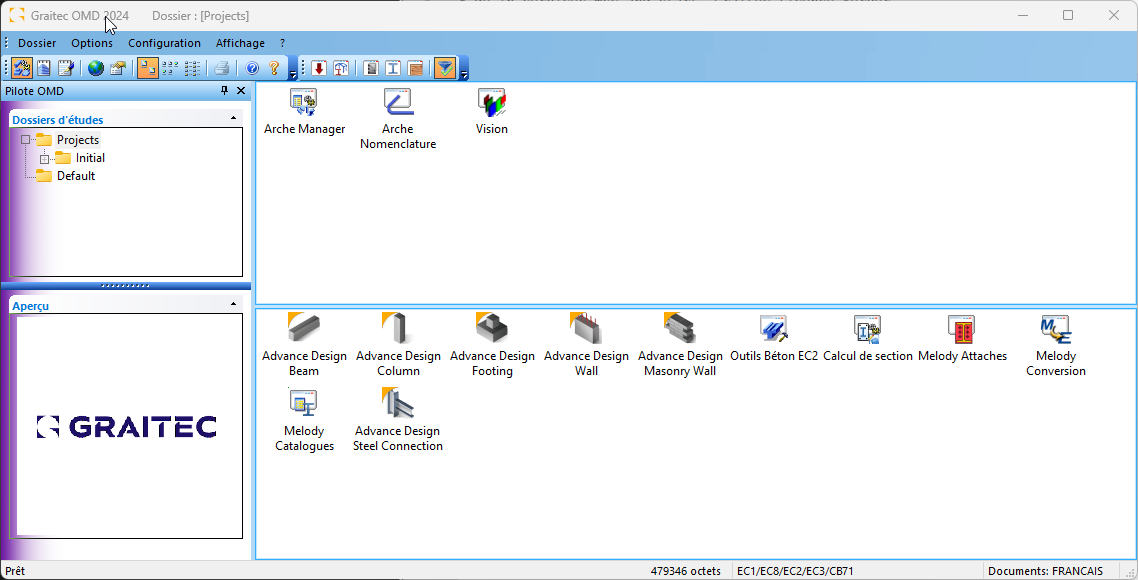
Task: Open the Configuration menu
Action: coord(164,43)
